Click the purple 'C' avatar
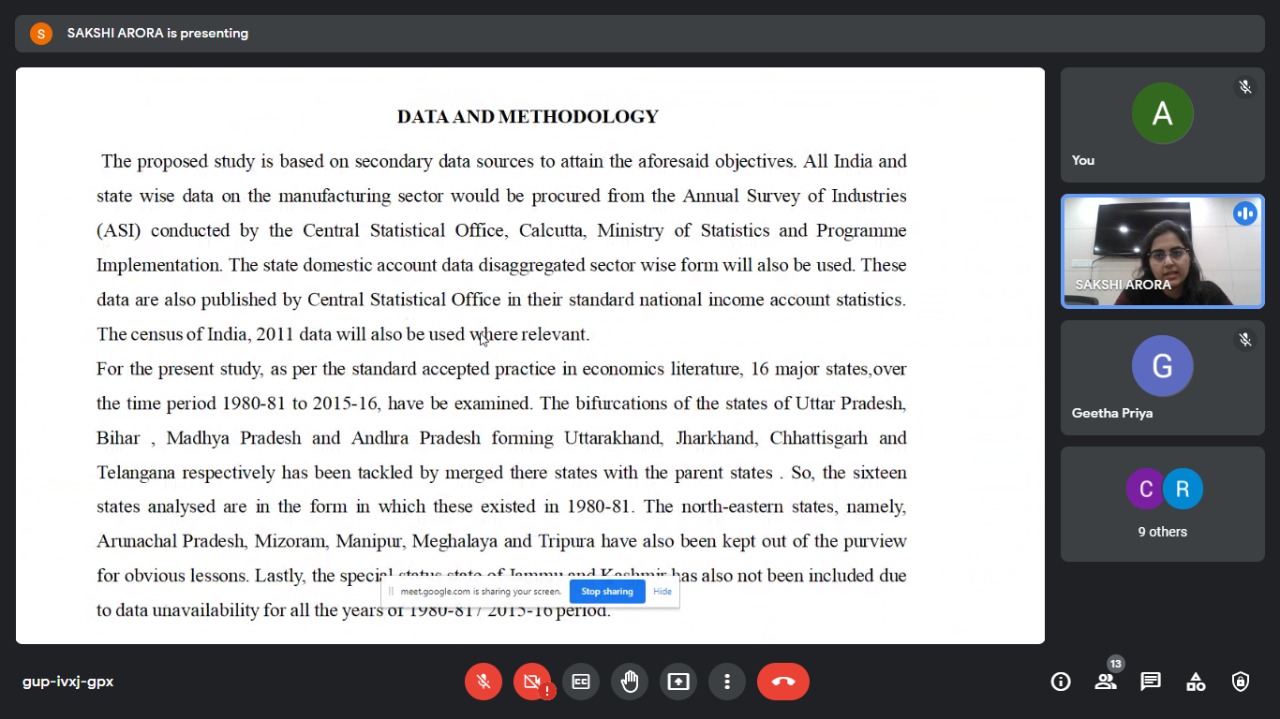The width and height of the screenshot is (1280, 719). [1146, 489]
